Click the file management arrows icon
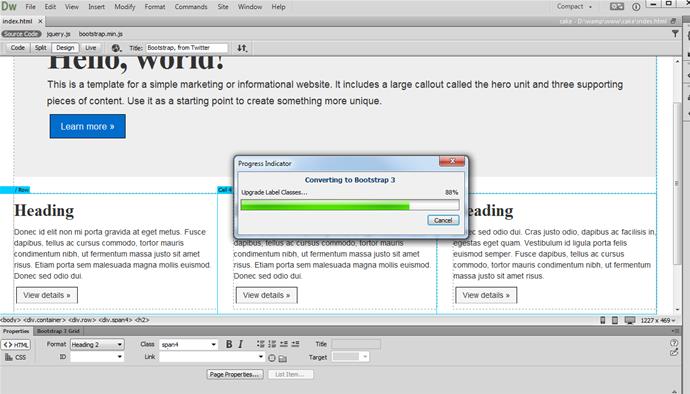 pyautogui.click(x=242, y=48)
